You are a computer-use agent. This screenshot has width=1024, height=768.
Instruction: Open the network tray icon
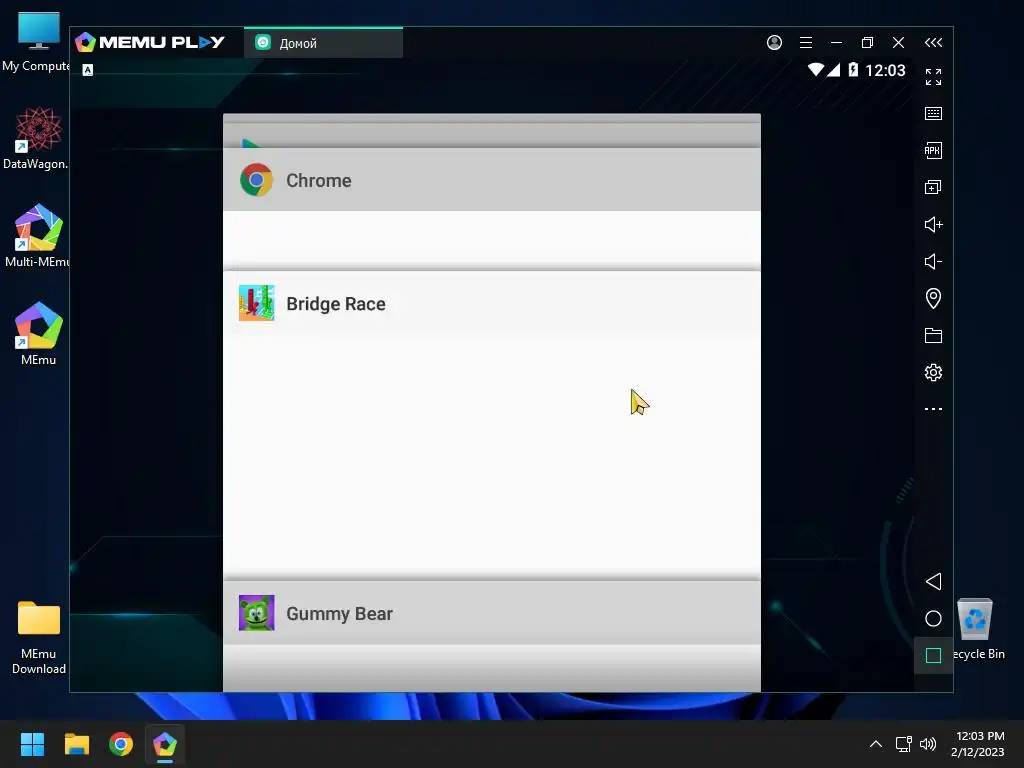pyautogui.click(x=904, y=744)
